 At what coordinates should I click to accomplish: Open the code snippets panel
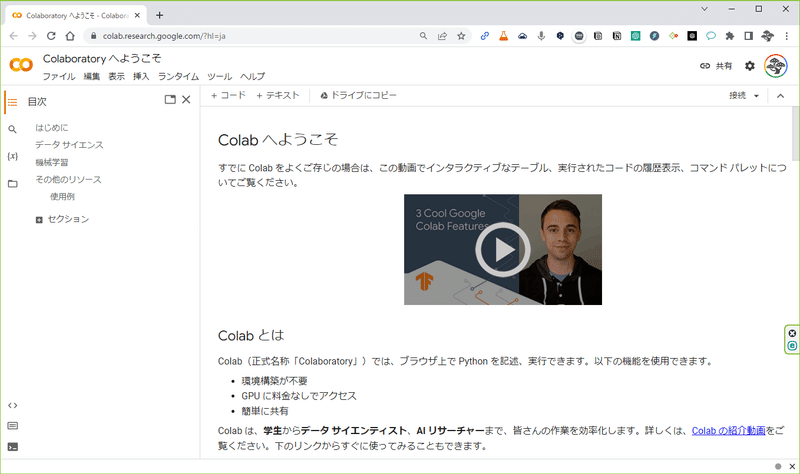point(13,406)
